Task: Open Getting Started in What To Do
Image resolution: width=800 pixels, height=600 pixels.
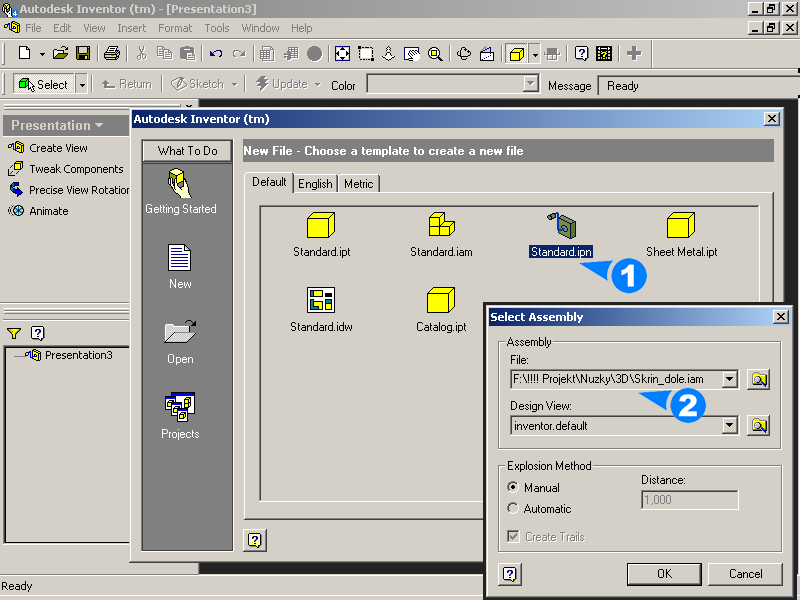Action: click(x=181, y=192)
